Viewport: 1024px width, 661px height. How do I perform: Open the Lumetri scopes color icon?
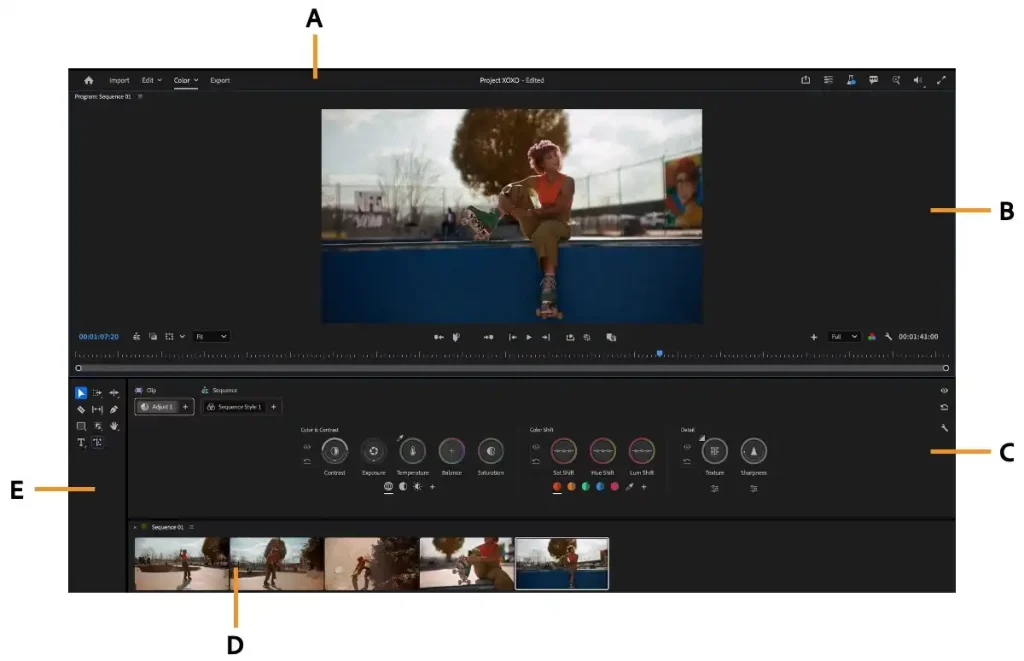point(872,337)
